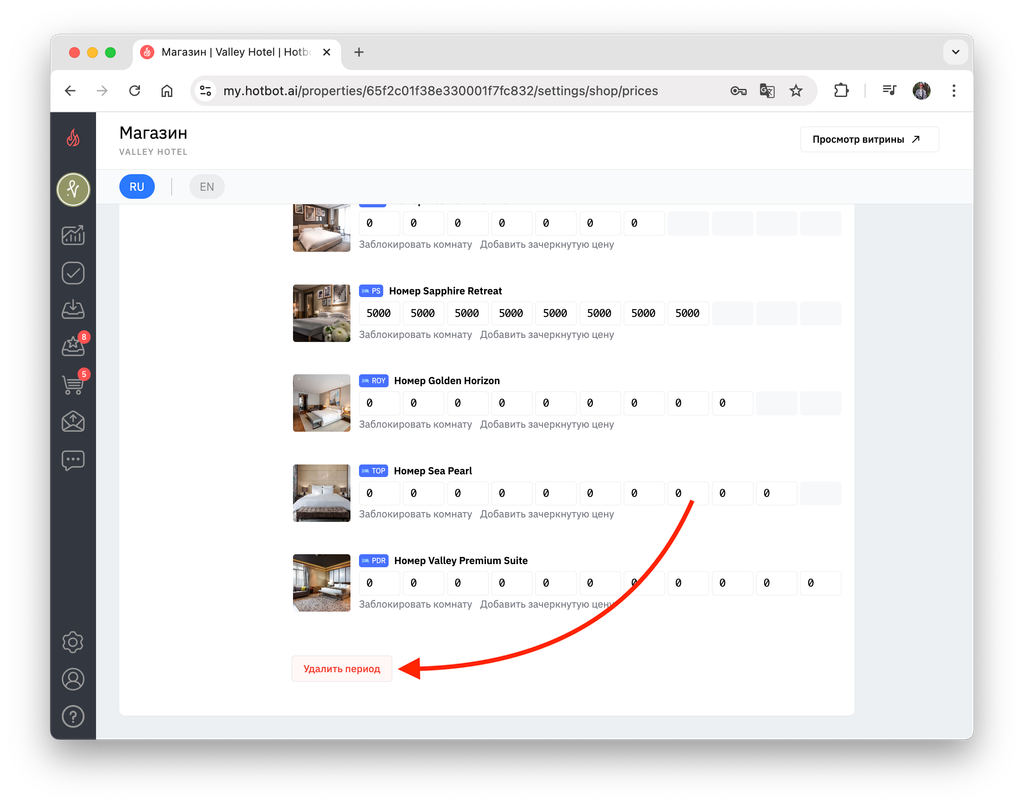
Task: Click Заблокировать комнату under Valley Premium Suite
Action: point(415,604)
